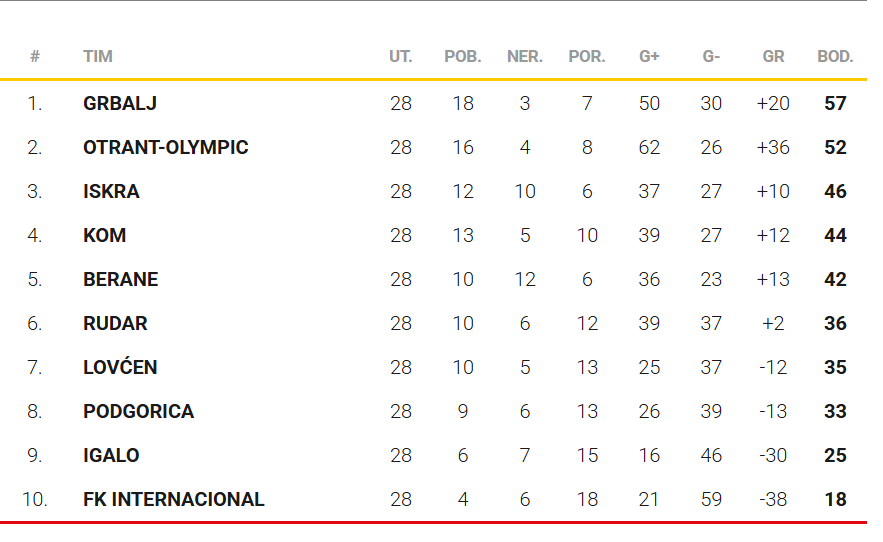
Task: Click the Otrant-Olympic team name
Action: coord(165,147)
